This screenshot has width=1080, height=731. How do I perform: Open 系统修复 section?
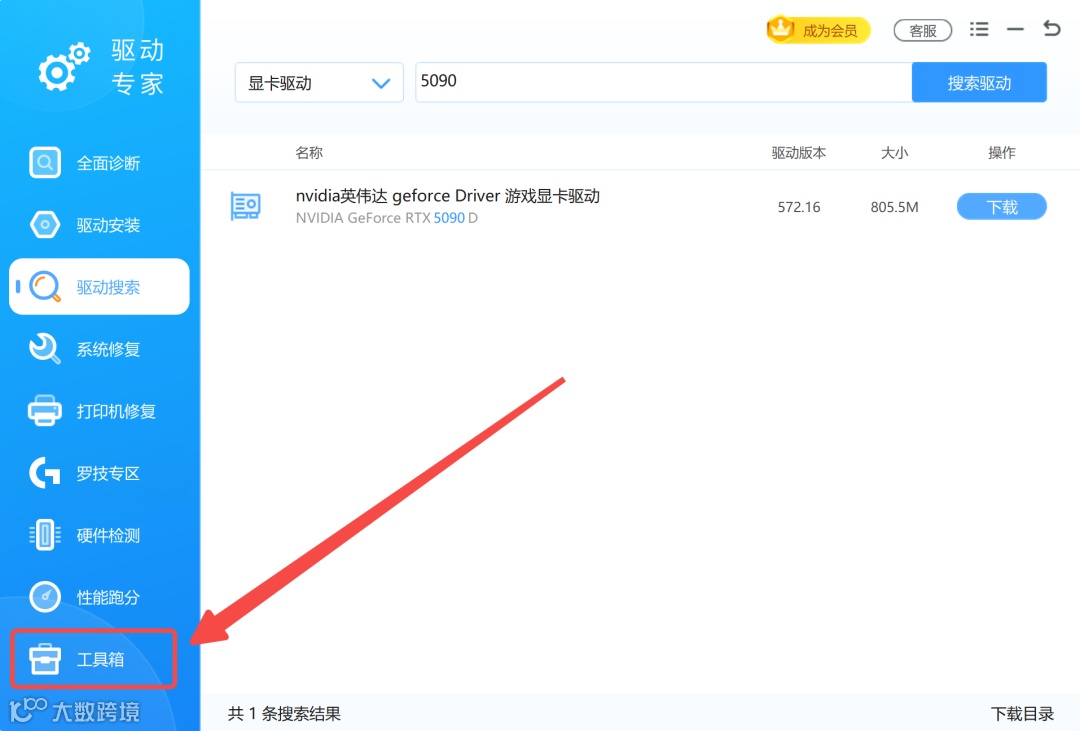click(108, 349)
